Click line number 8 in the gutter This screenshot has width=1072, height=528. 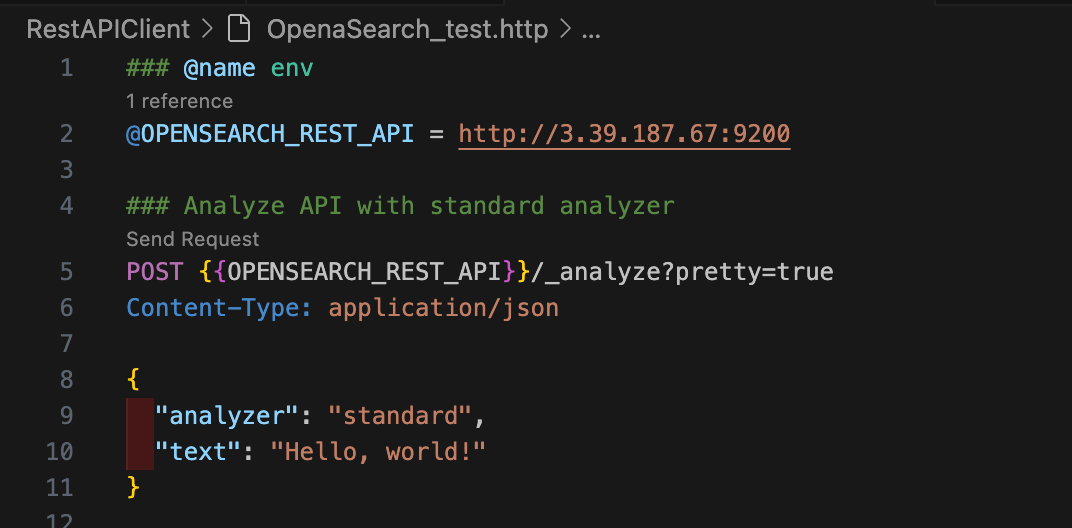66,379
